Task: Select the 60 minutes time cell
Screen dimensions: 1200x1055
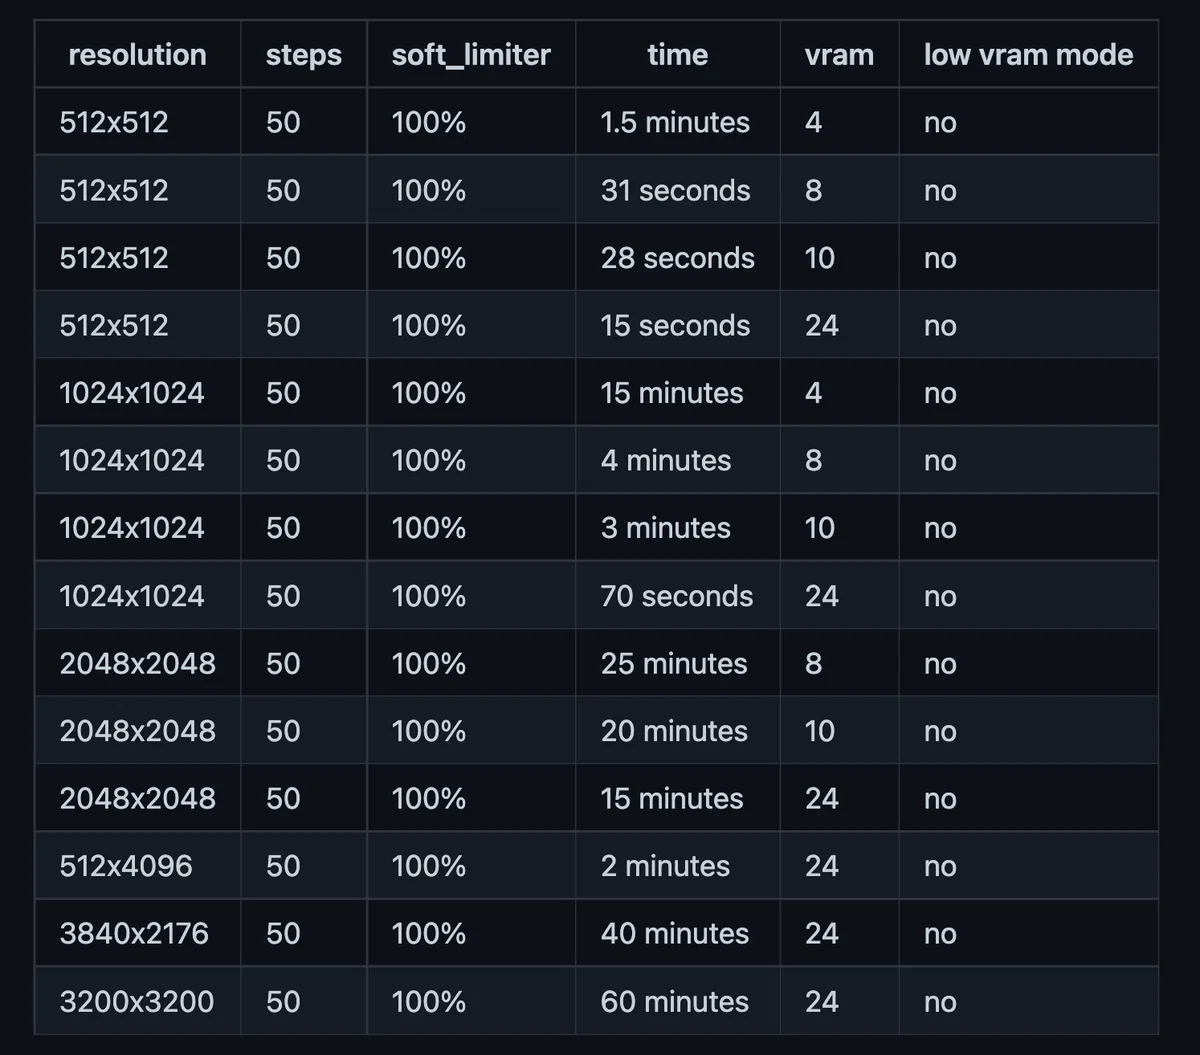Action: (677, 1001)
